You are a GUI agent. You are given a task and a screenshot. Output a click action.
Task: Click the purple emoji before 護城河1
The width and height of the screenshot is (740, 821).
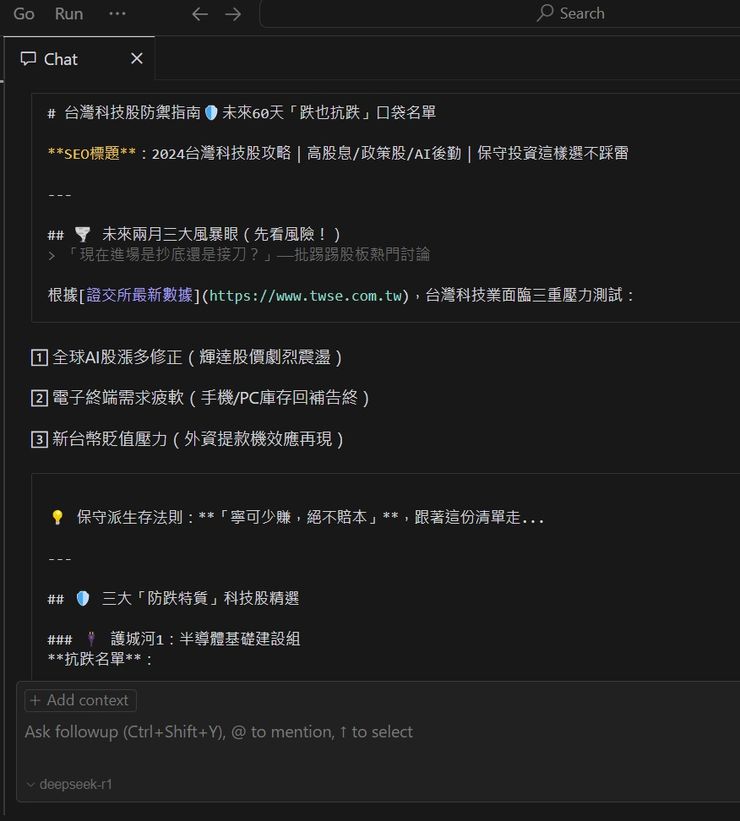coord(91,639)
